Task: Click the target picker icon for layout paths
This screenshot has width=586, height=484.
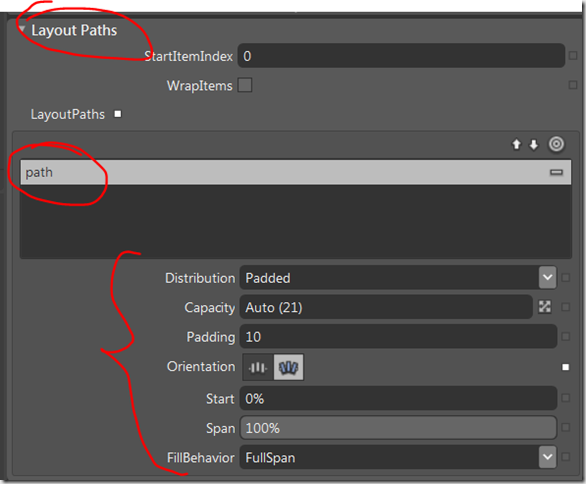Action: tap(556, 144)
